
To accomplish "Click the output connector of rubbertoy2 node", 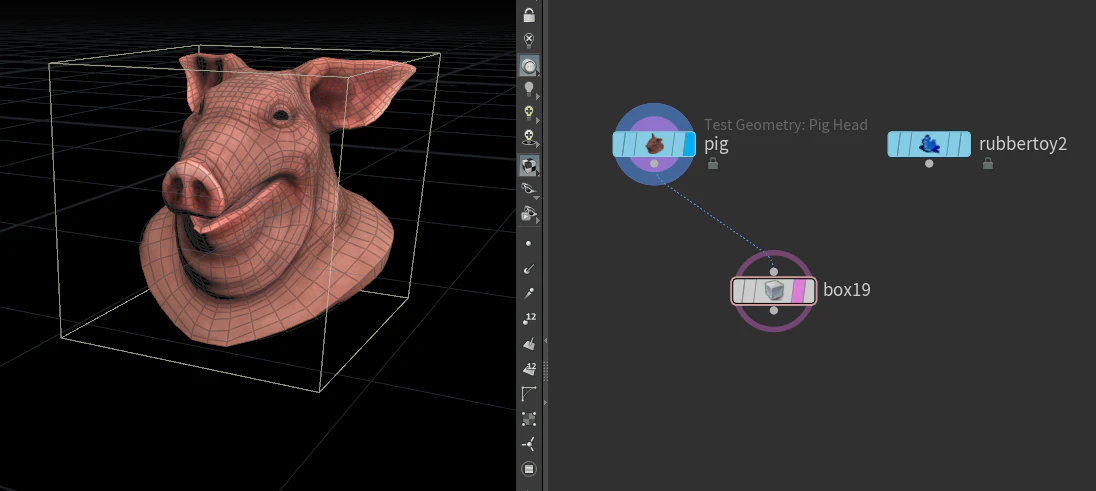I will point(929,164).
